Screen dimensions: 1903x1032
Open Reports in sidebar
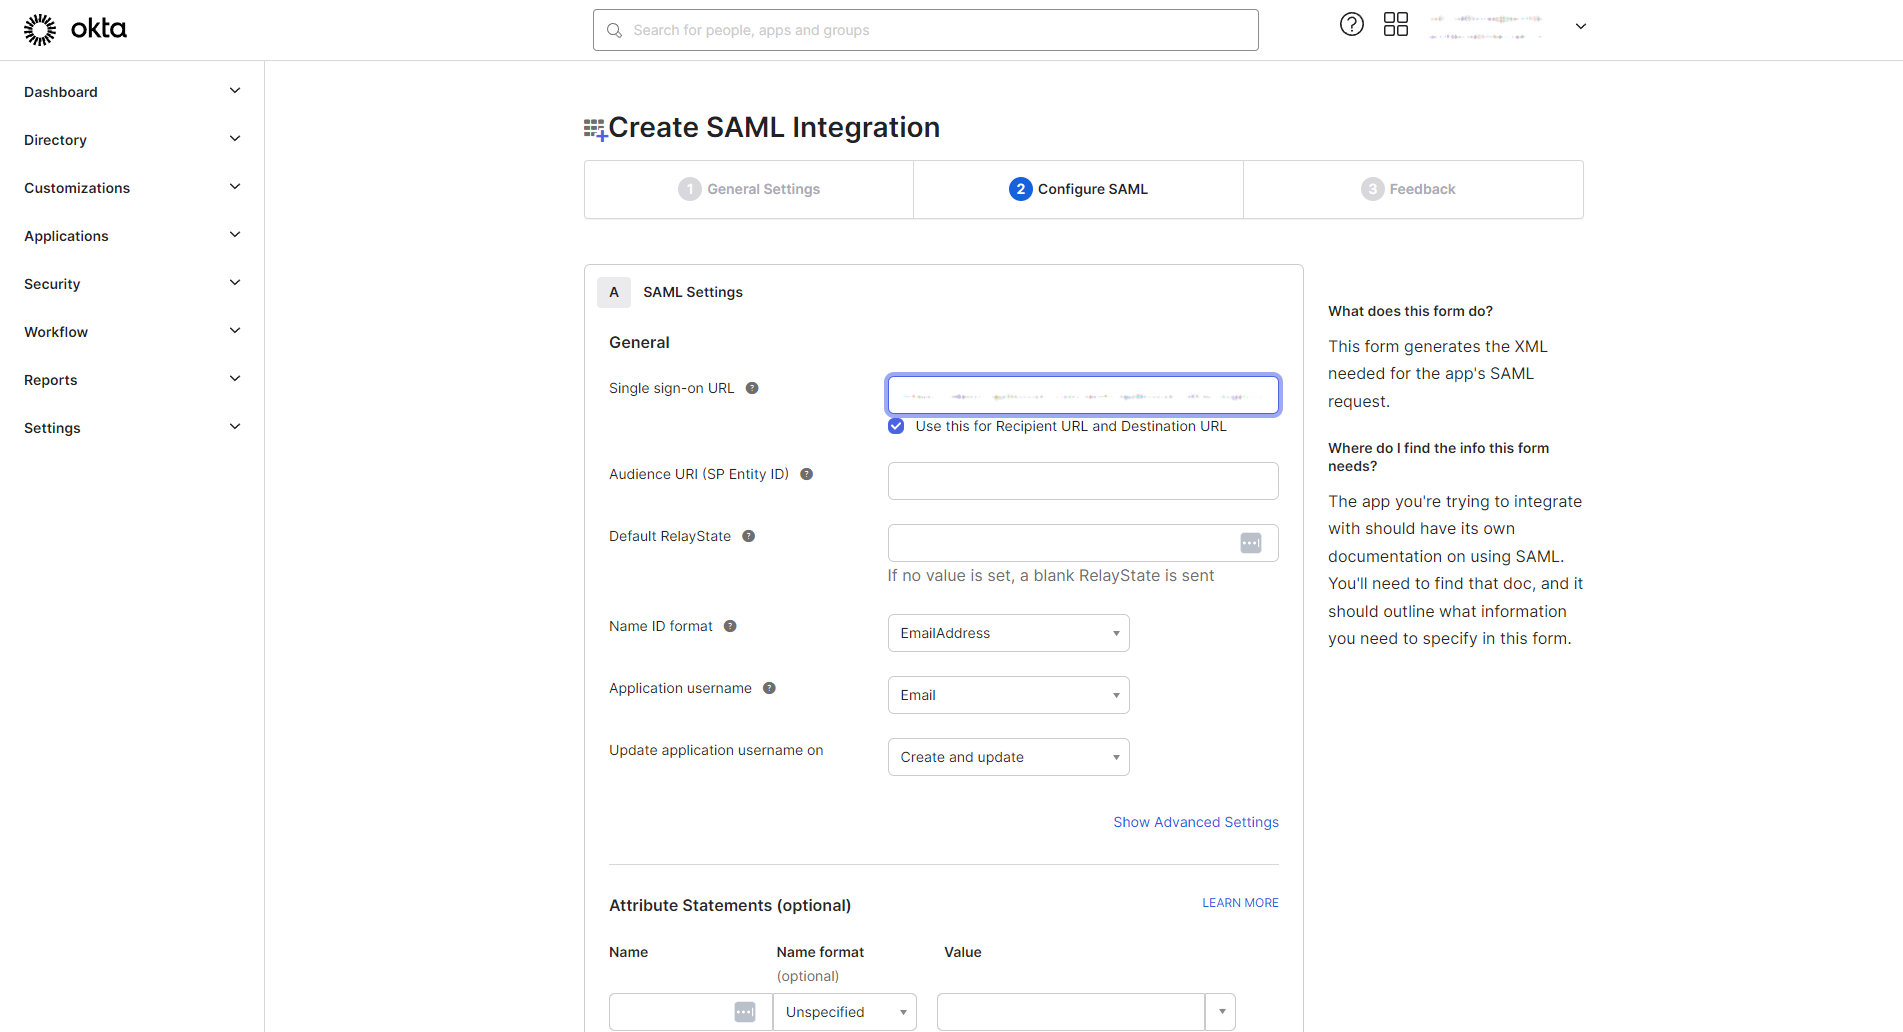click(x=51, y=380)
